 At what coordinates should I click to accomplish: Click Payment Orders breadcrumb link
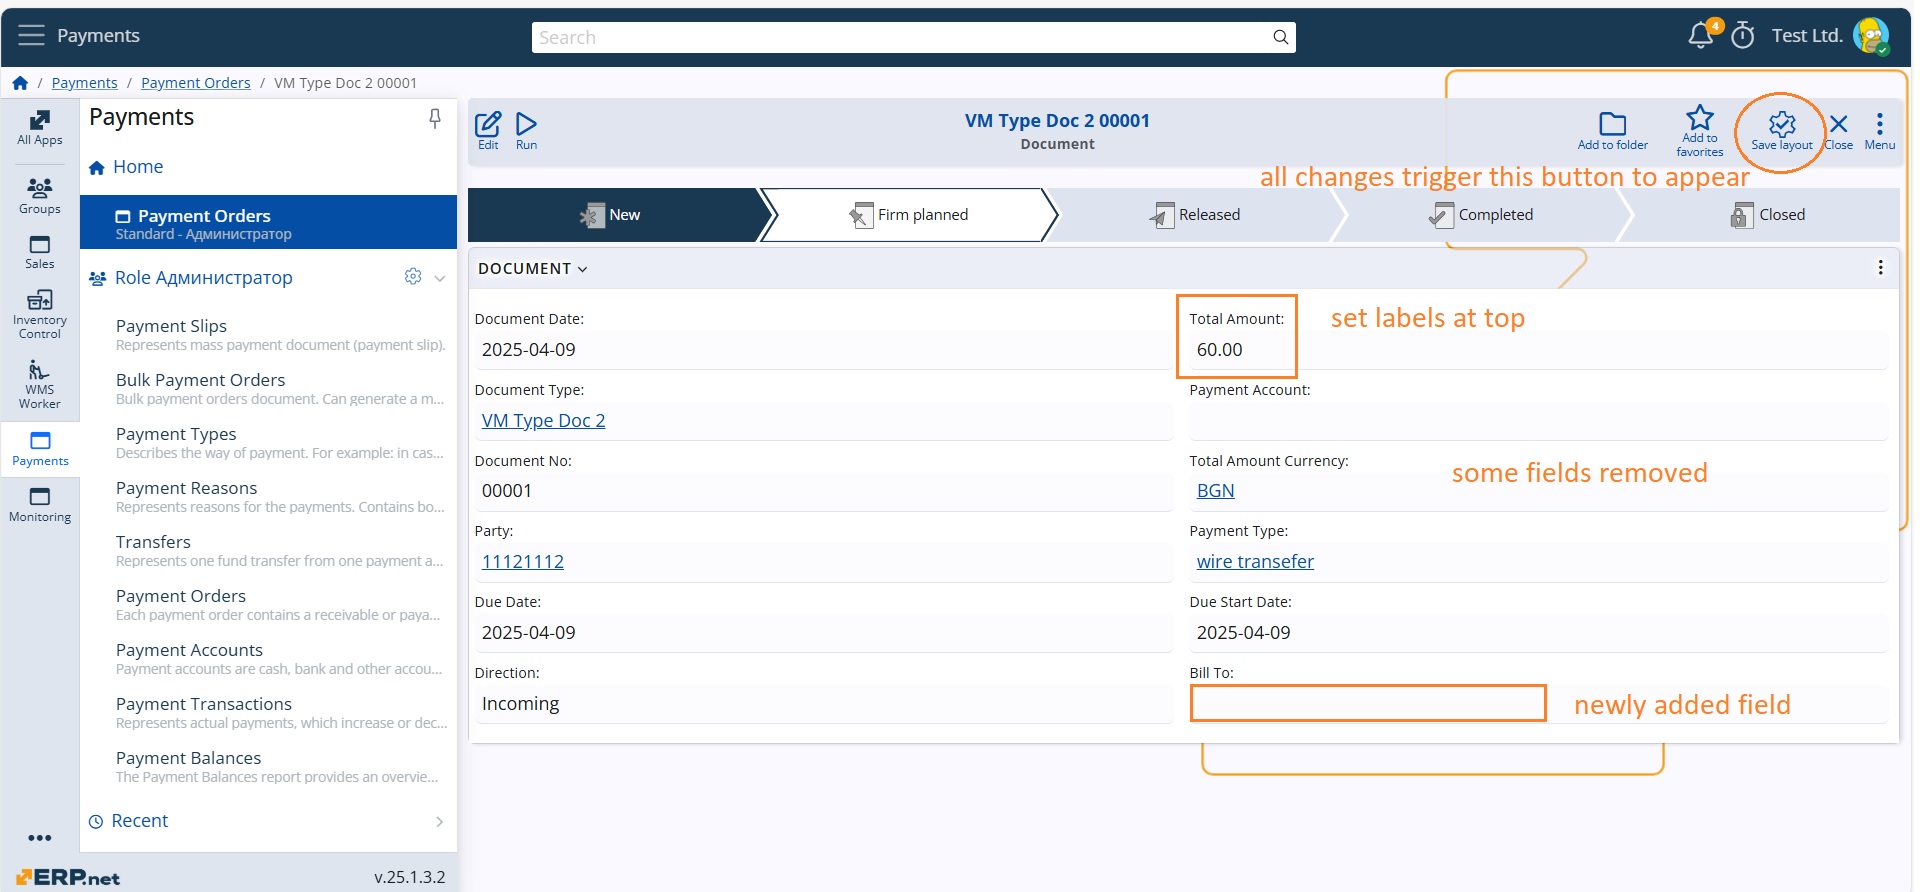195,83
